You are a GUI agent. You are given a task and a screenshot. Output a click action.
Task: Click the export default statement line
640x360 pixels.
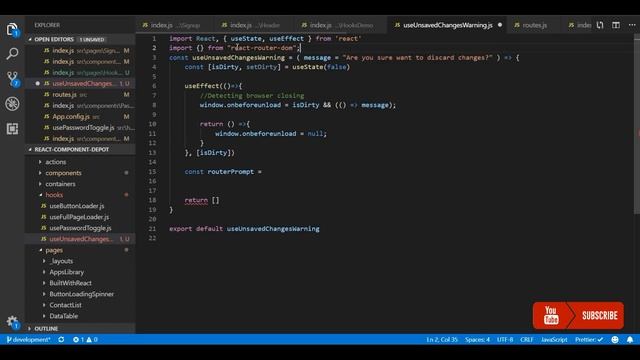(244, 229)
